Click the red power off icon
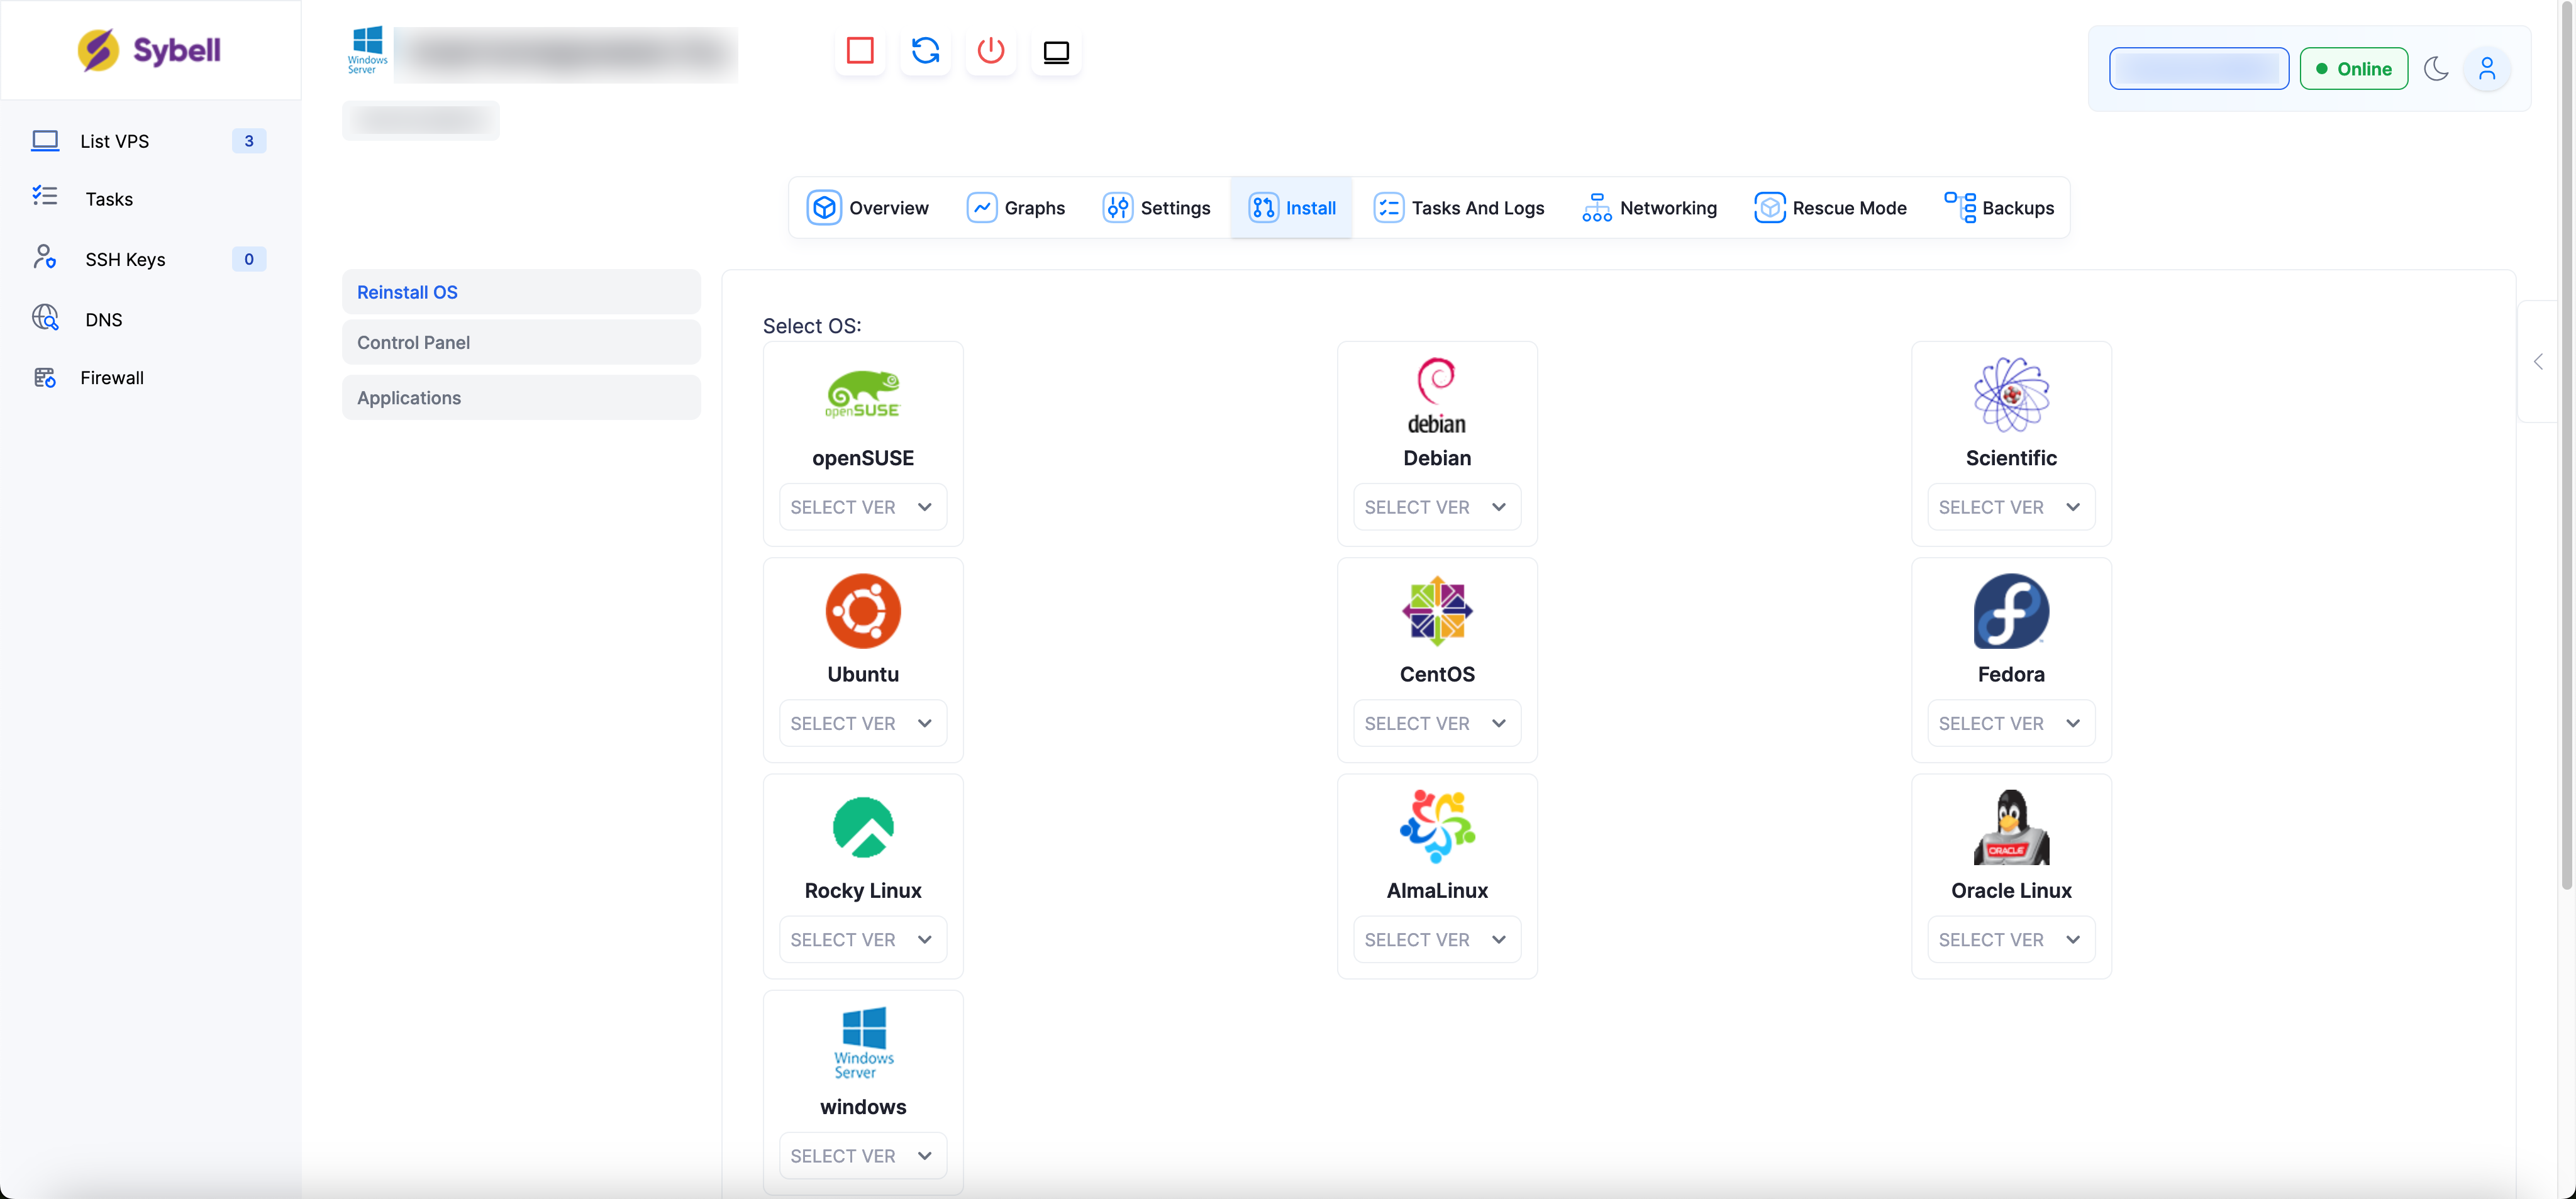 click(990, 51)
